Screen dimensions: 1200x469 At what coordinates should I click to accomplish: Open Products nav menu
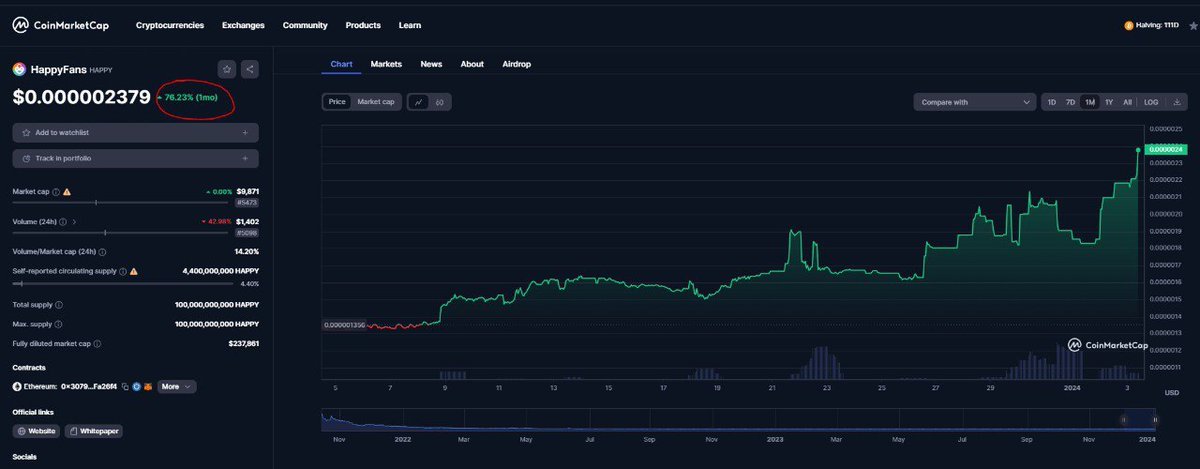click(363, 25)
